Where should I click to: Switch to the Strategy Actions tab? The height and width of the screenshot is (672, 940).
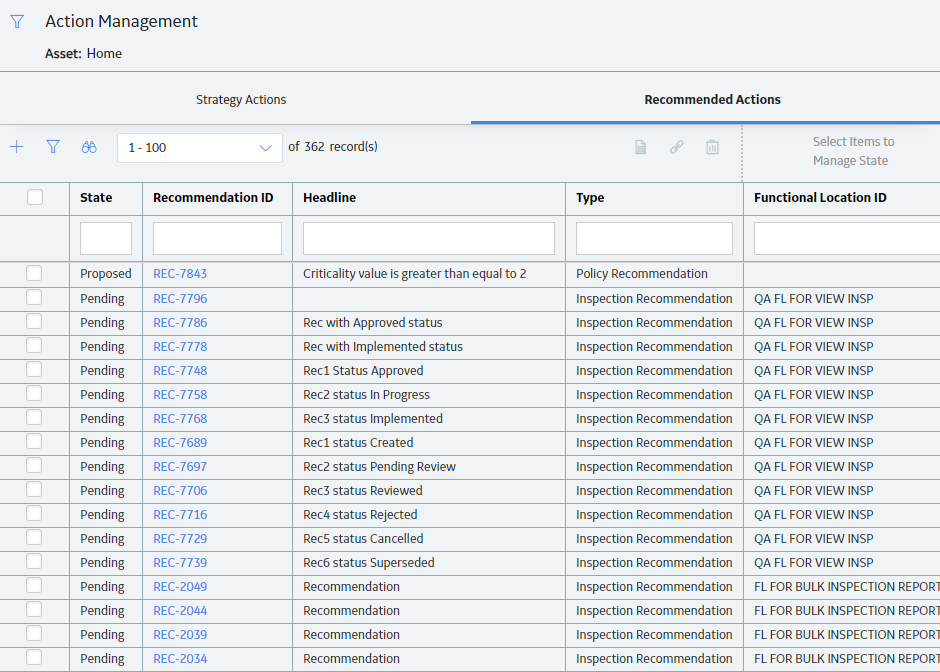tap(241, 100)
